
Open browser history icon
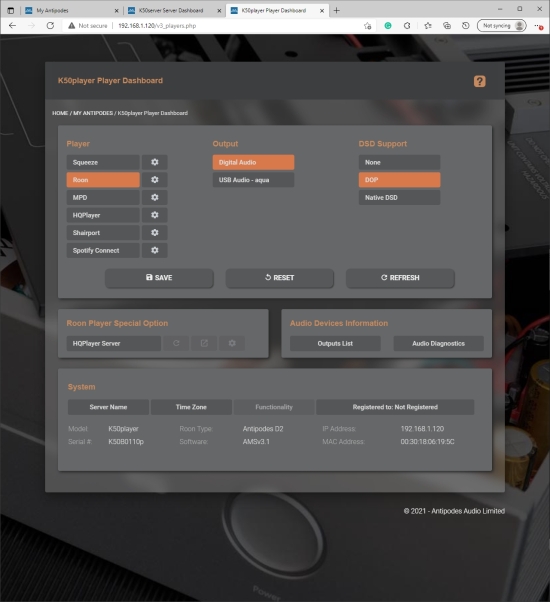(466, 26)
